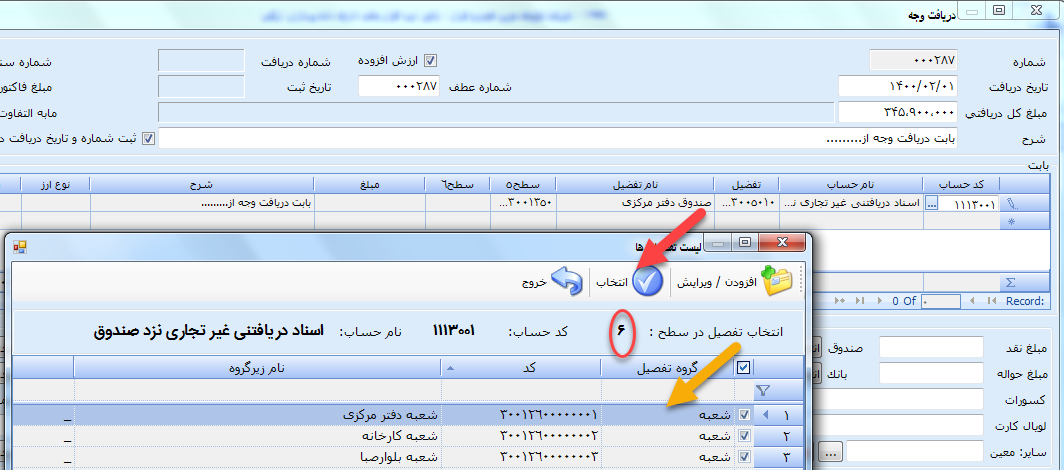Click the تاریخ ثبت field

tap(201, 86)
